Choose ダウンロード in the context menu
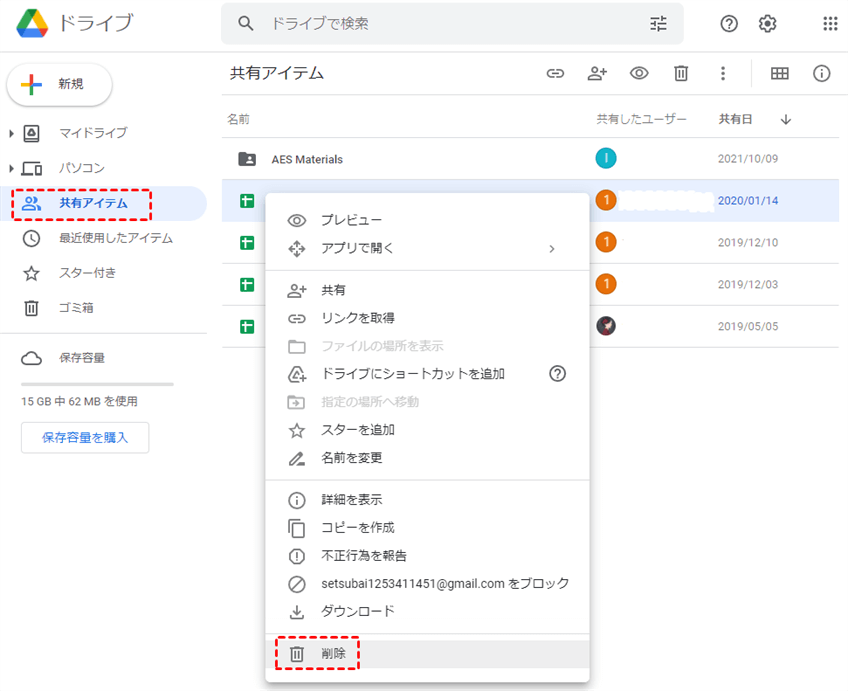 [357, 611]
